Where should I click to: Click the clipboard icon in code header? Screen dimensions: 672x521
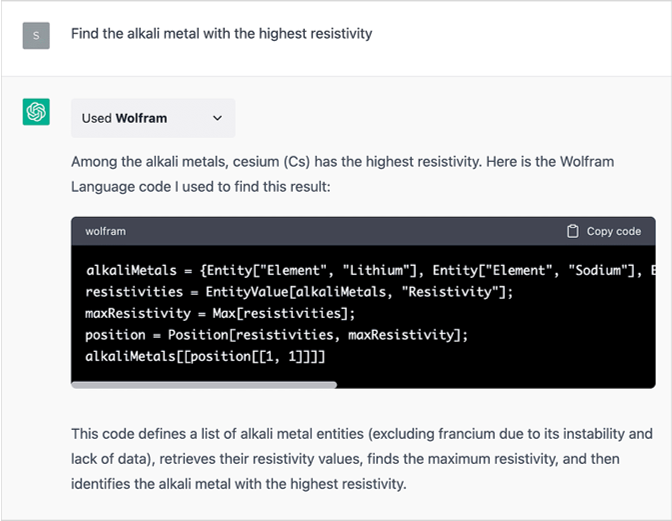573,231
